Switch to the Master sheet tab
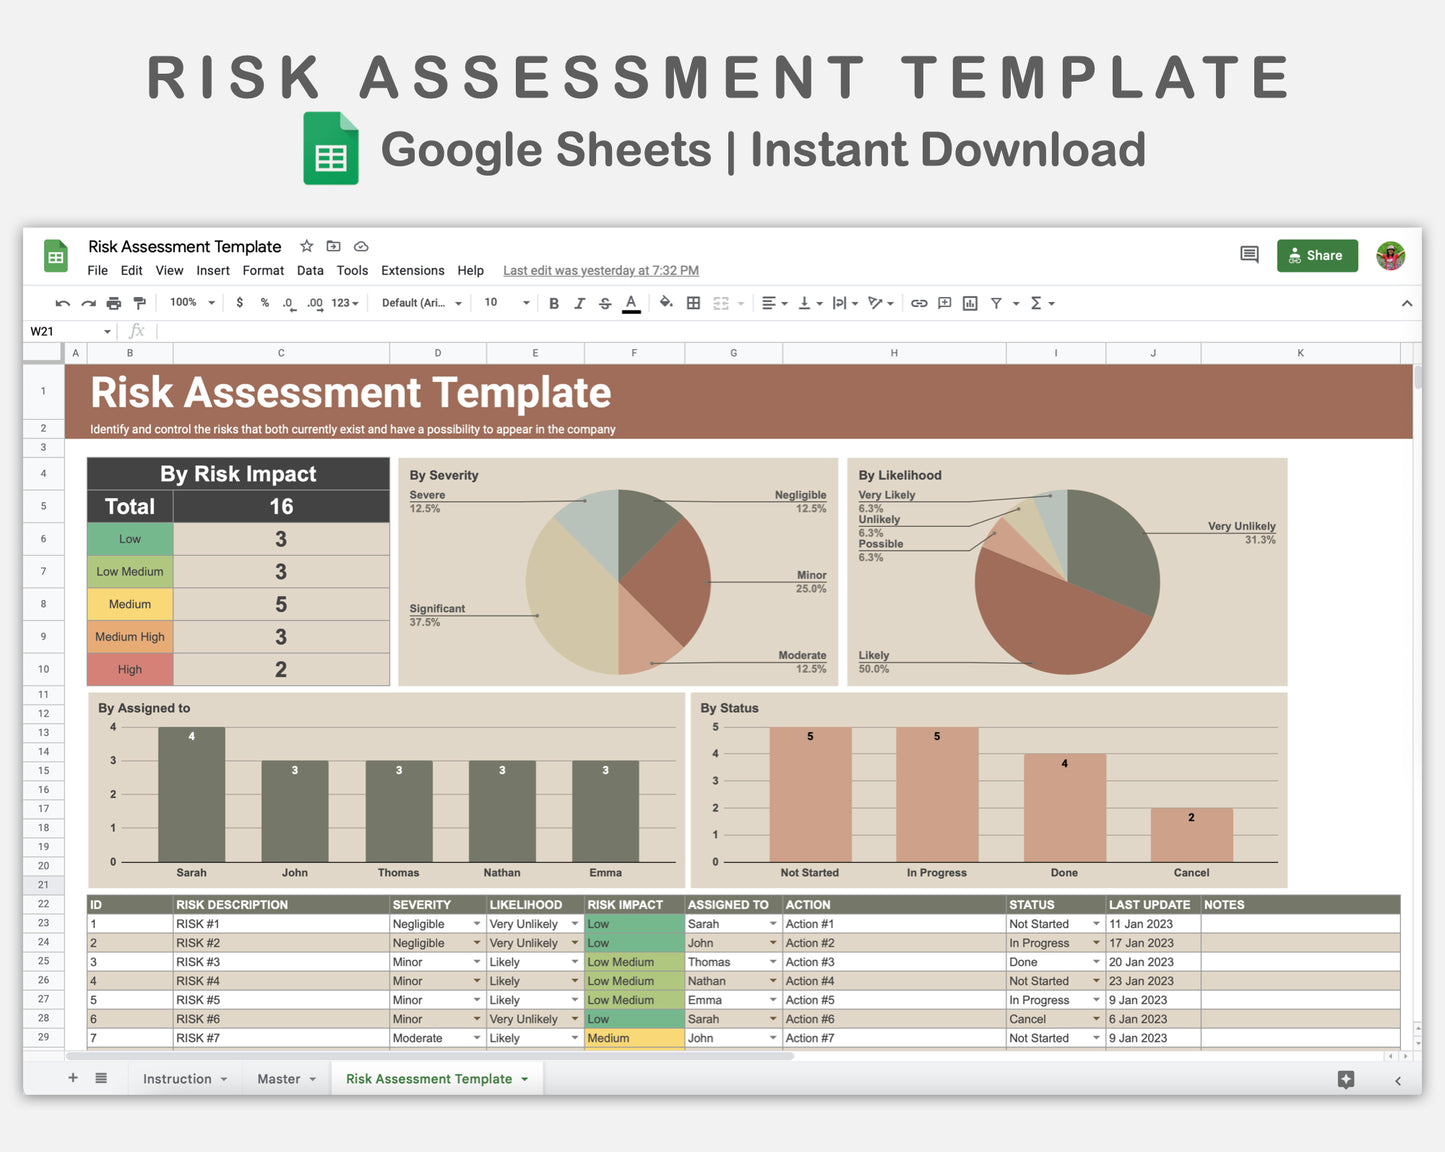1445x1152 pixels. 280,1078
